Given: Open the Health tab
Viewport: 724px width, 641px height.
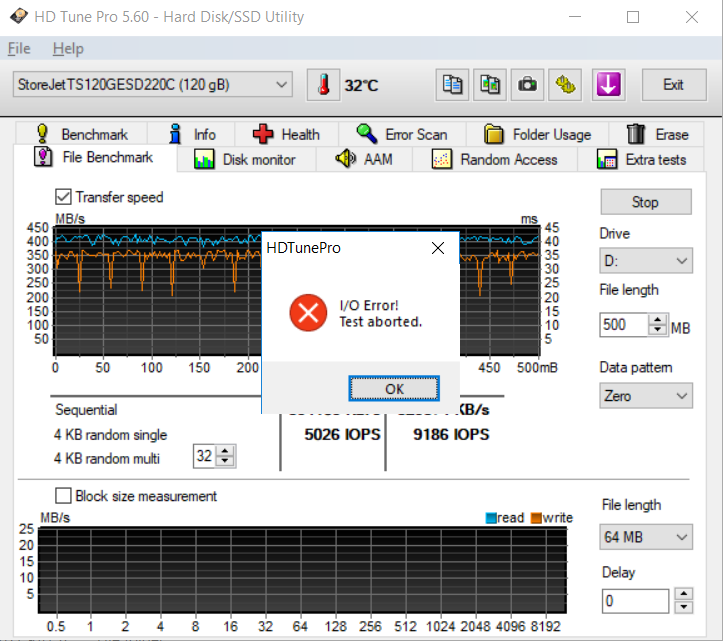Looking at the screenshot, I should click(x=286, y=134).
